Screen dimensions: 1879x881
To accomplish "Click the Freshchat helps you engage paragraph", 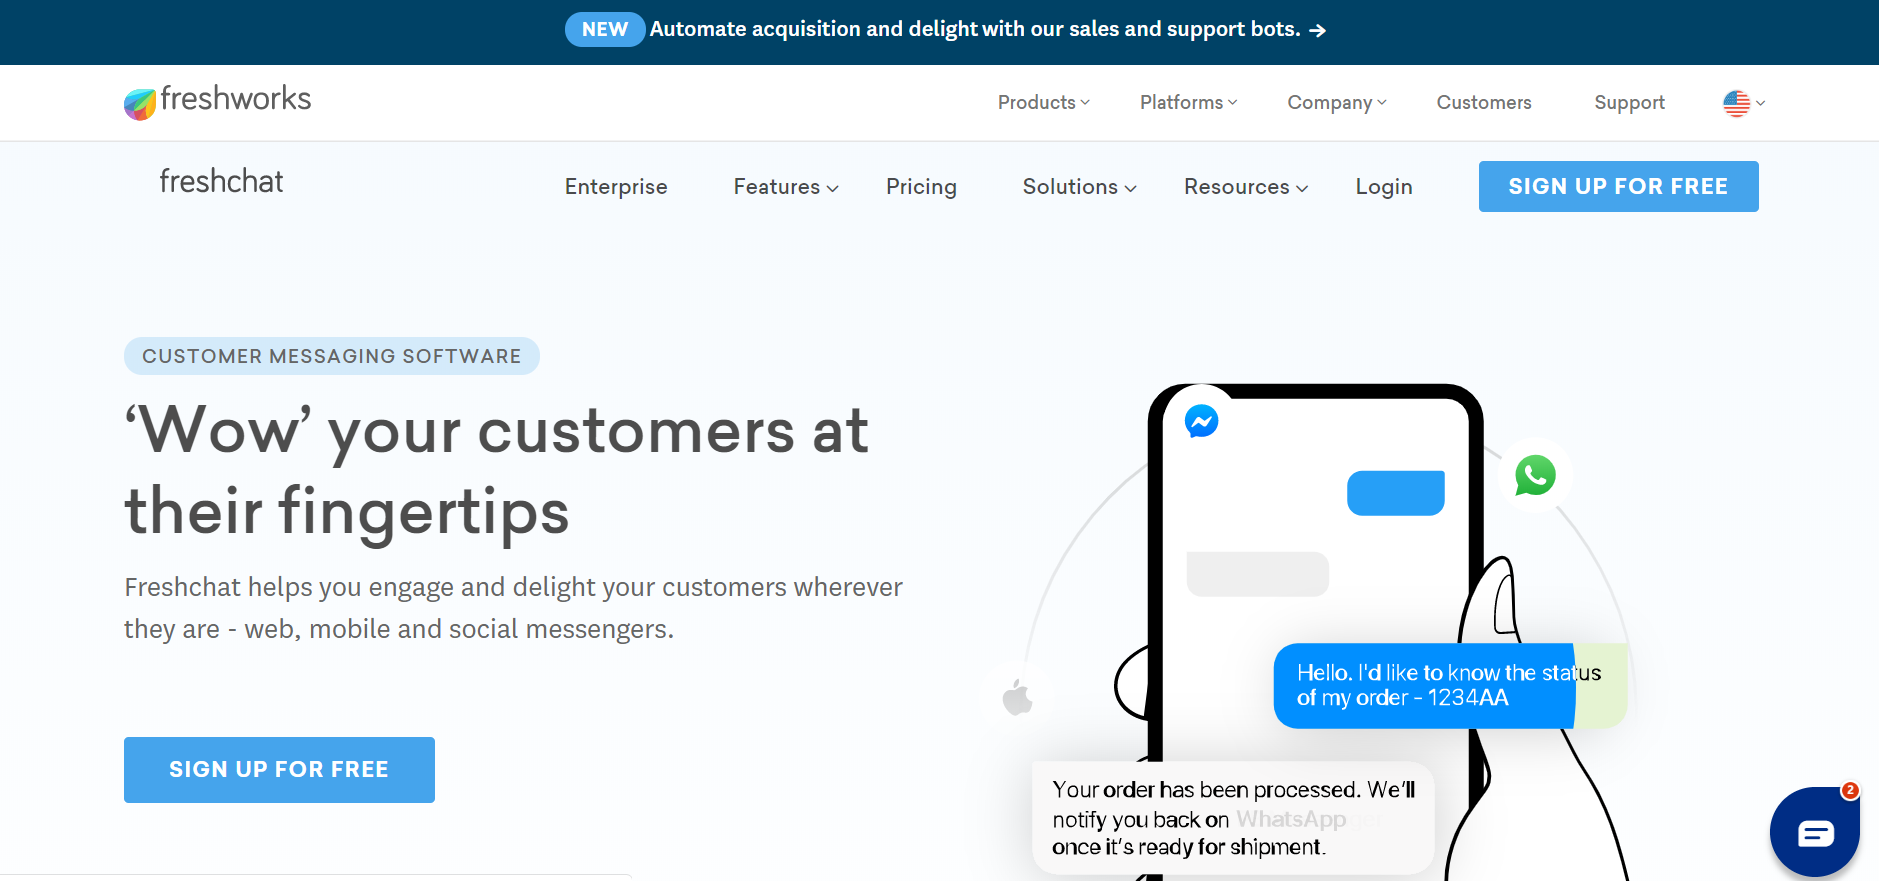I will (513, 608).
